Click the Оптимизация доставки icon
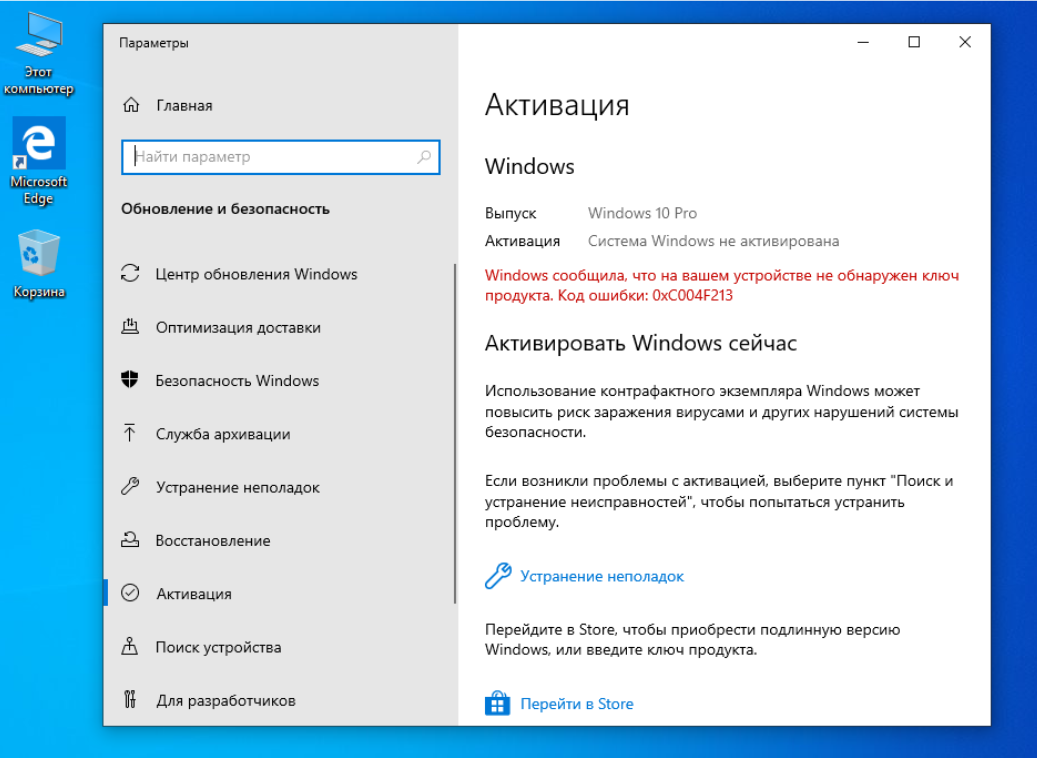 (x=129, y=327)
